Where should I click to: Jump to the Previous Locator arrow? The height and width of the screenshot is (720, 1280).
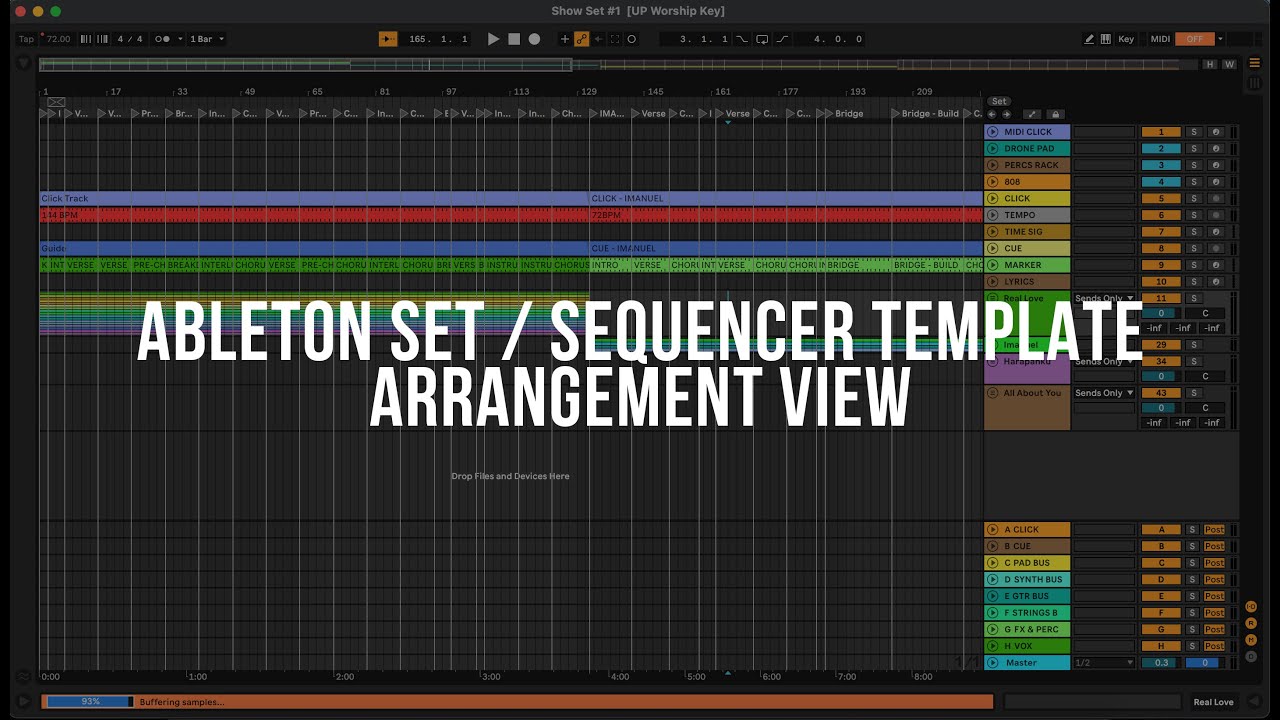[992, 114]
